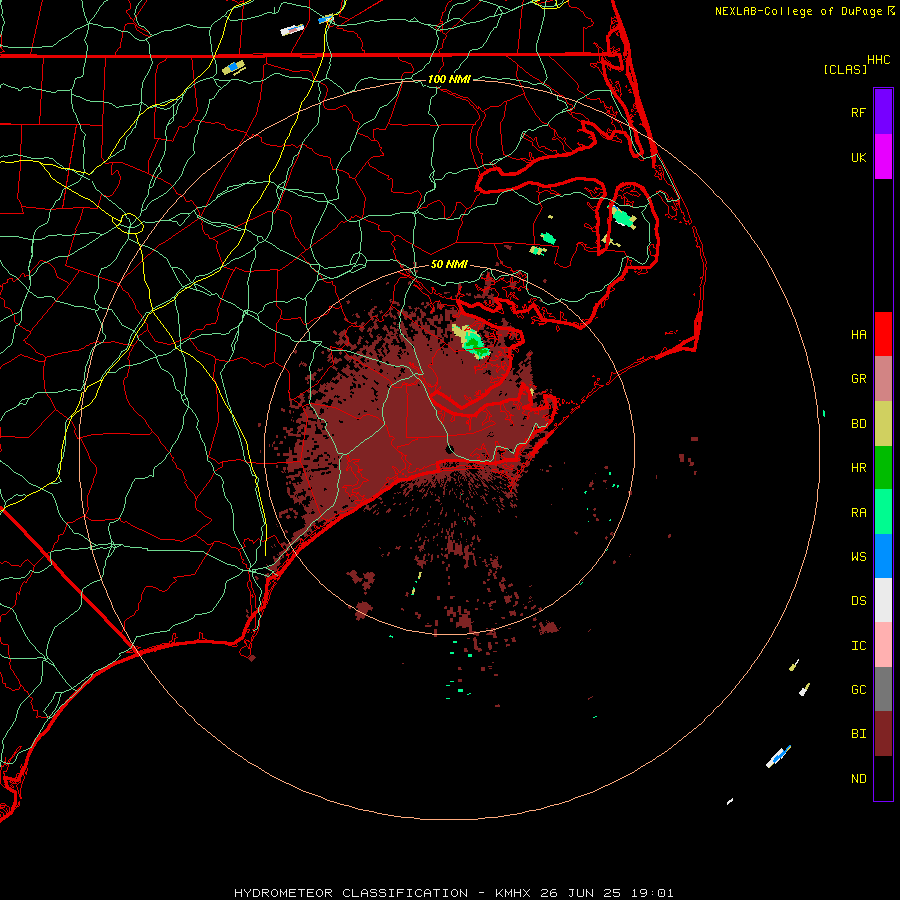Click the DS white legend swatch
The width and height of the screenshot is (900, 900).
pos(883,600)
